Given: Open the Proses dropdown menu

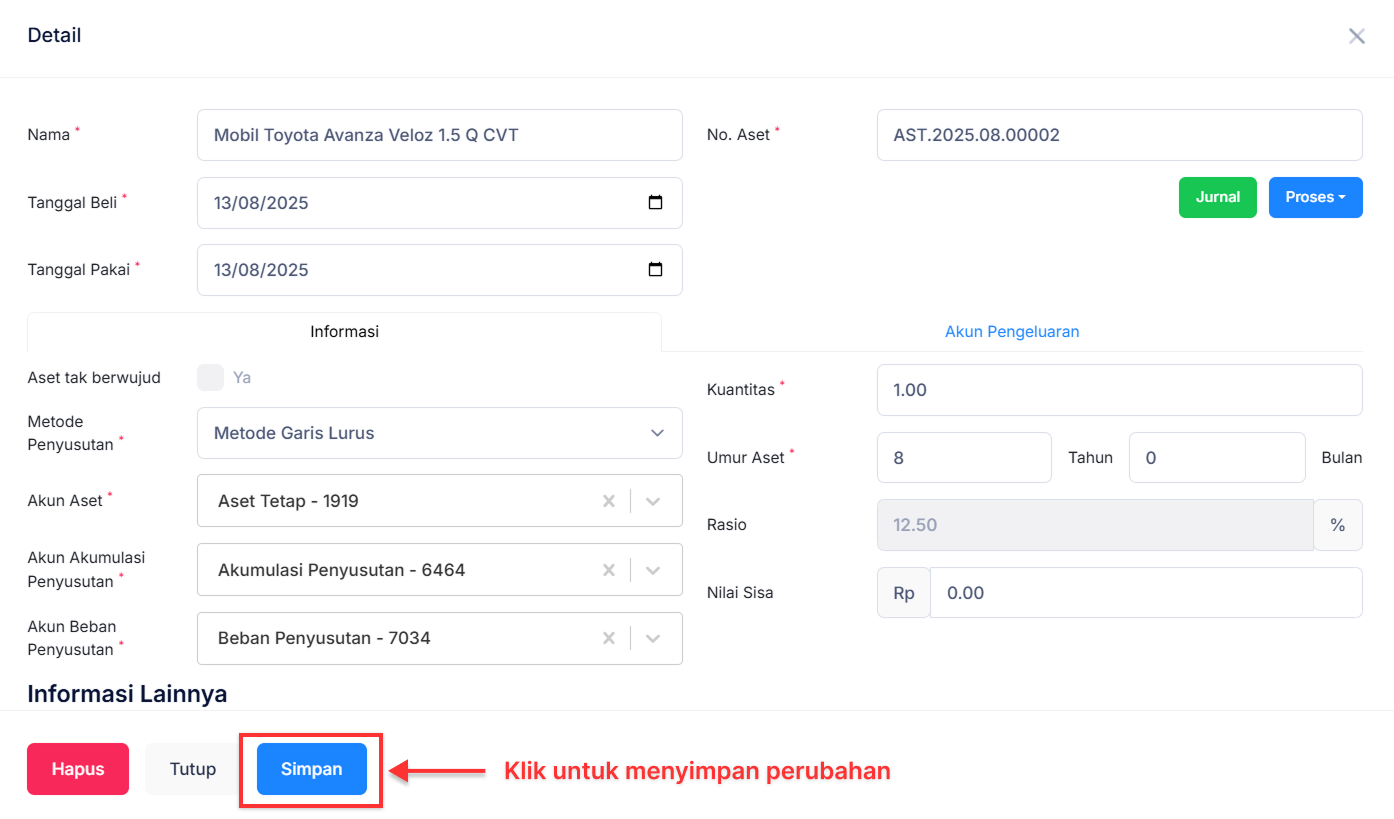Looking at the screenshot, I should click(1315, 197).
